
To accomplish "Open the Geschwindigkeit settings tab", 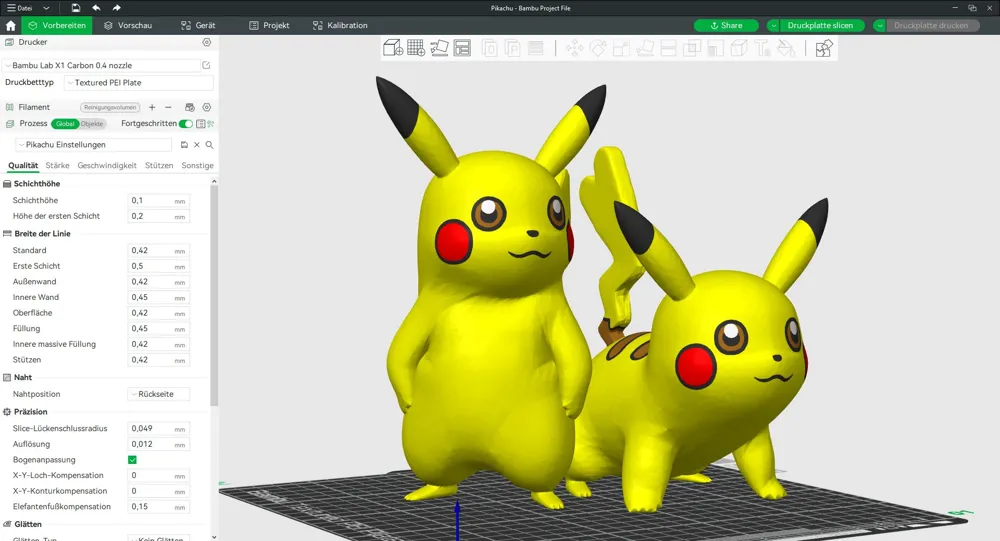I will point(107,165).
